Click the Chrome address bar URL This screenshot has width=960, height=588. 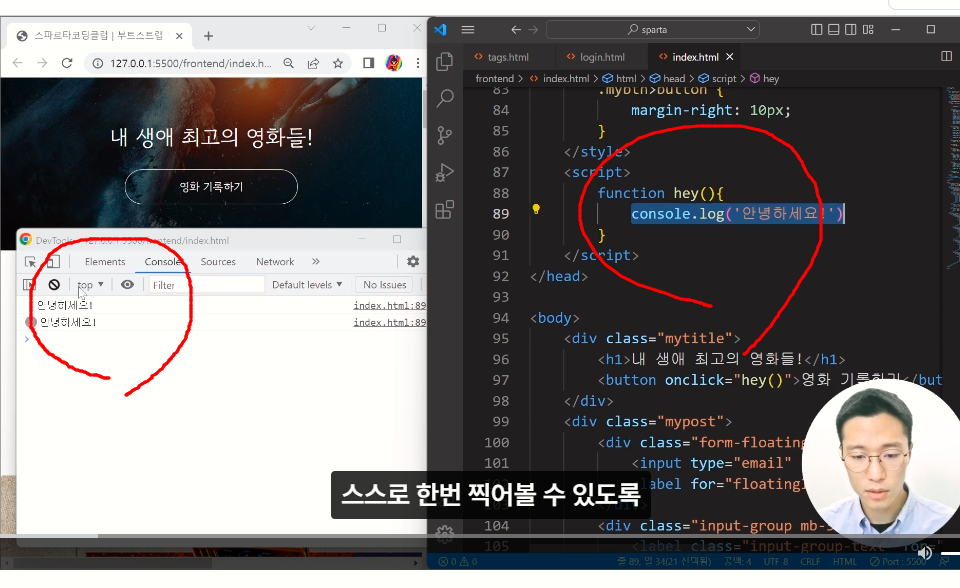click(x=190, y=63)
